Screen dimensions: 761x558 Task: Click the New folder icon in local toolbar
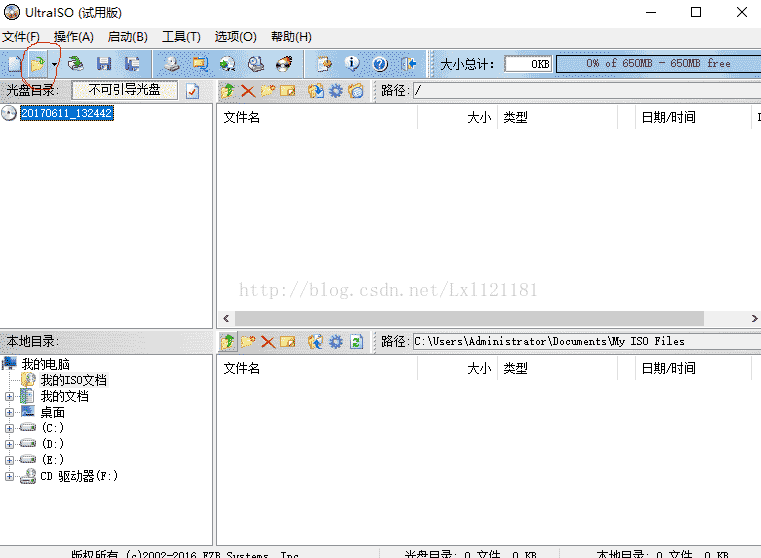pos(248,342)
